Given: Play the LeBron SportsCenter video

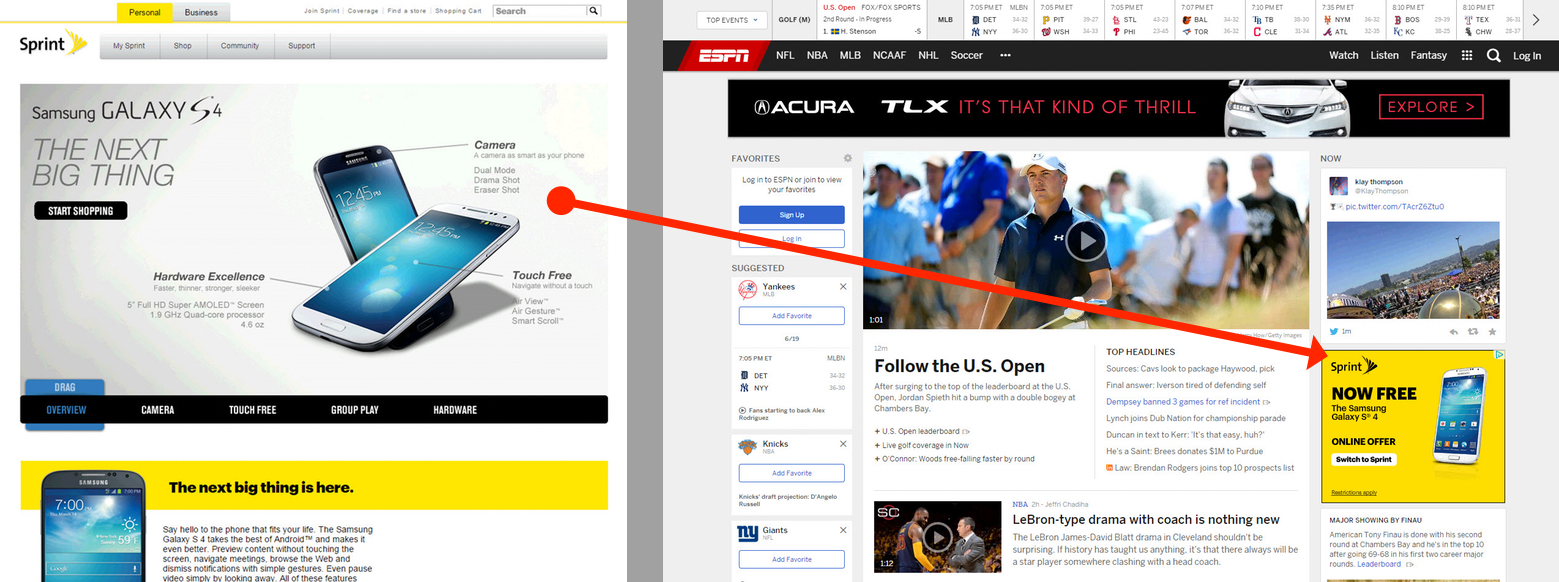Looking at the screenshot, I should click(937, 537).
